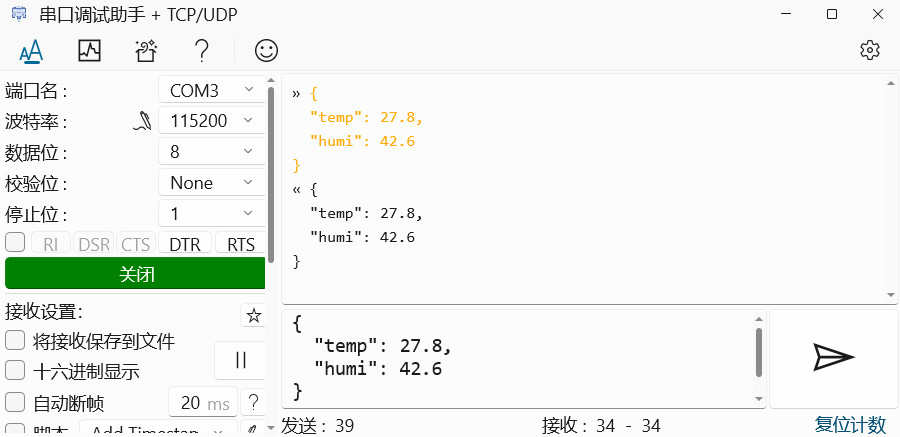
Task: Click the CTS indicator
Action: [135, 244]
